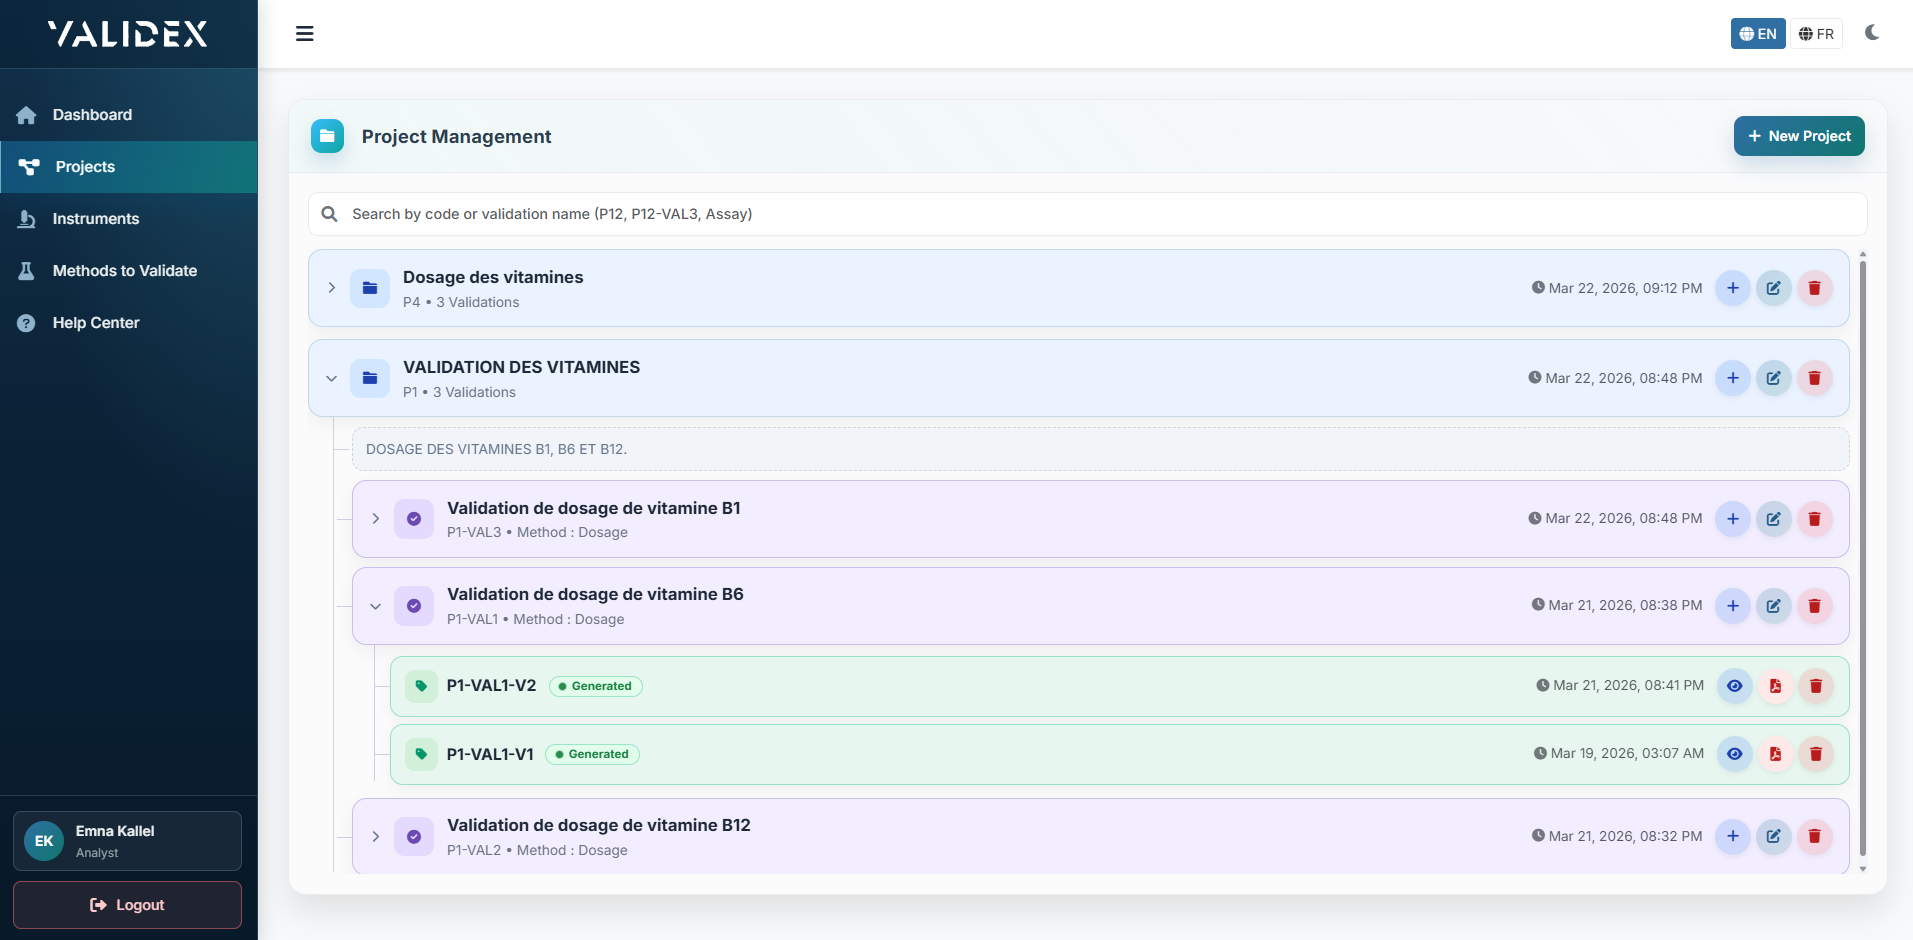Switch language to FR

(x=1816, y=34)
